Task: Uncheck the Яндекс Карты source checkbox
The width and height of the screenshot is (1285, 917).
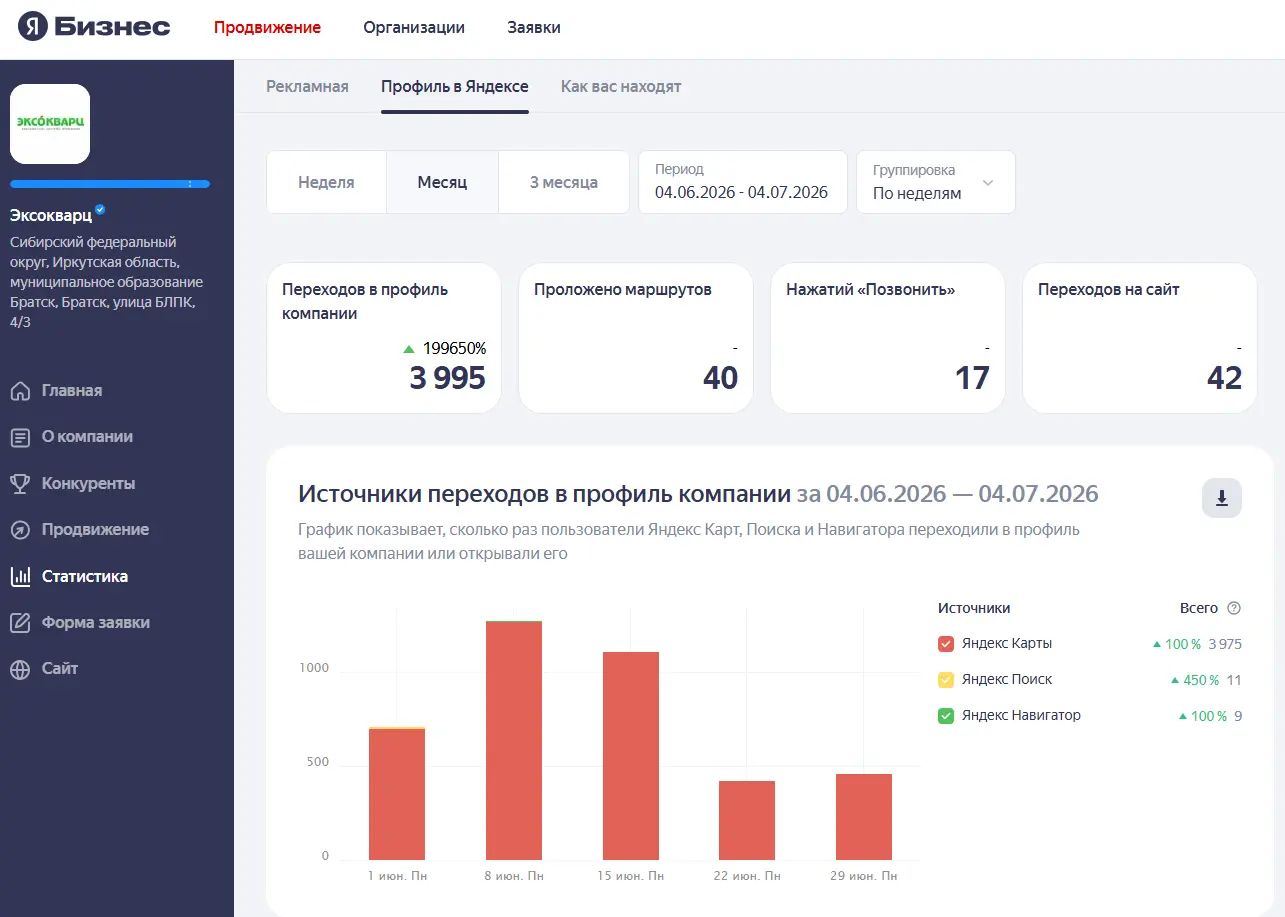Action: tap(946, 644)
